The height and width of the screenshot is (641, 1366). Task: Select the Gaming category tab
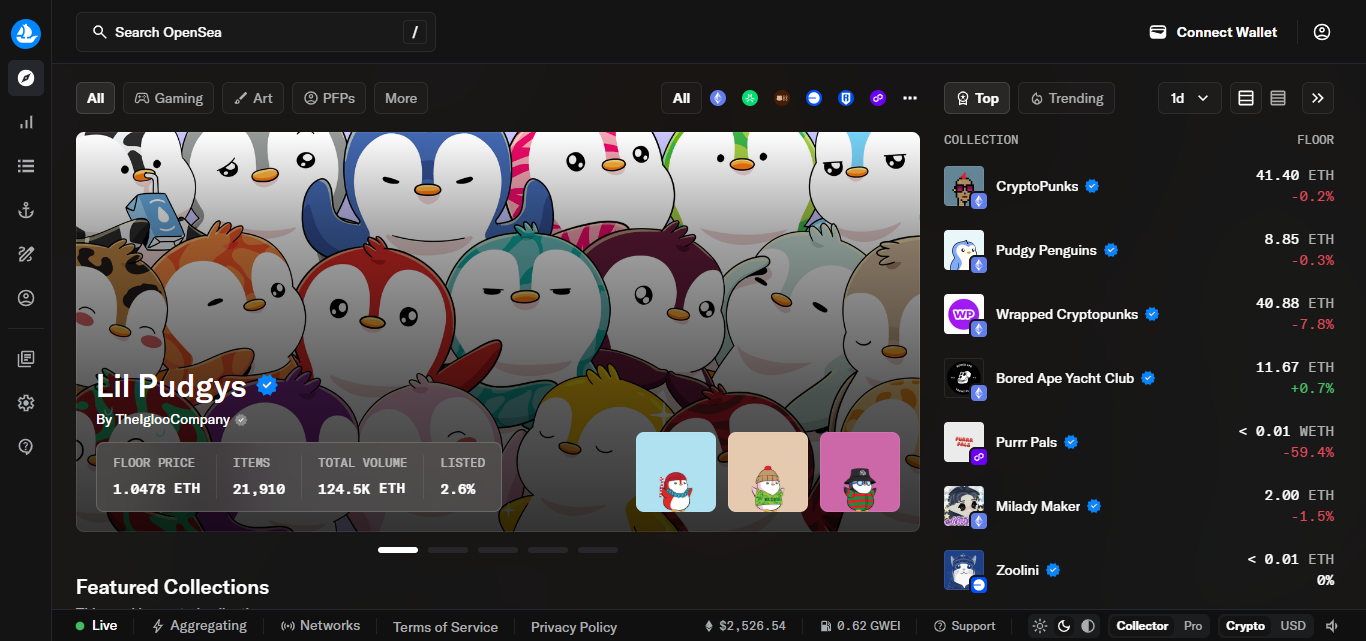[x=169, y=98]
